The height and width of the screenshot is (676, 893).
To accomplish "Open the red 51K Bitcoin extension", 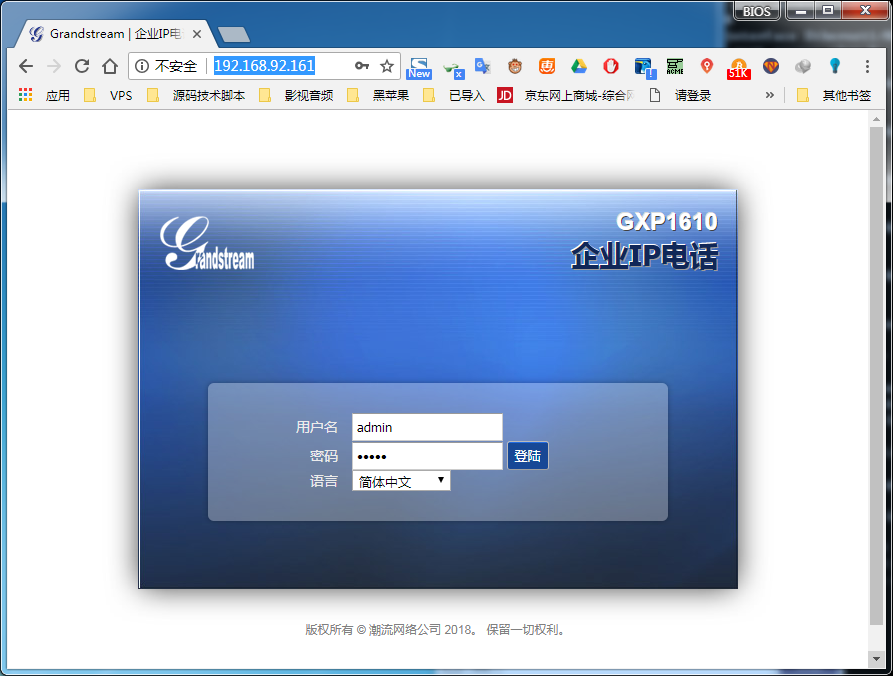I will click(x=738, y=67).
